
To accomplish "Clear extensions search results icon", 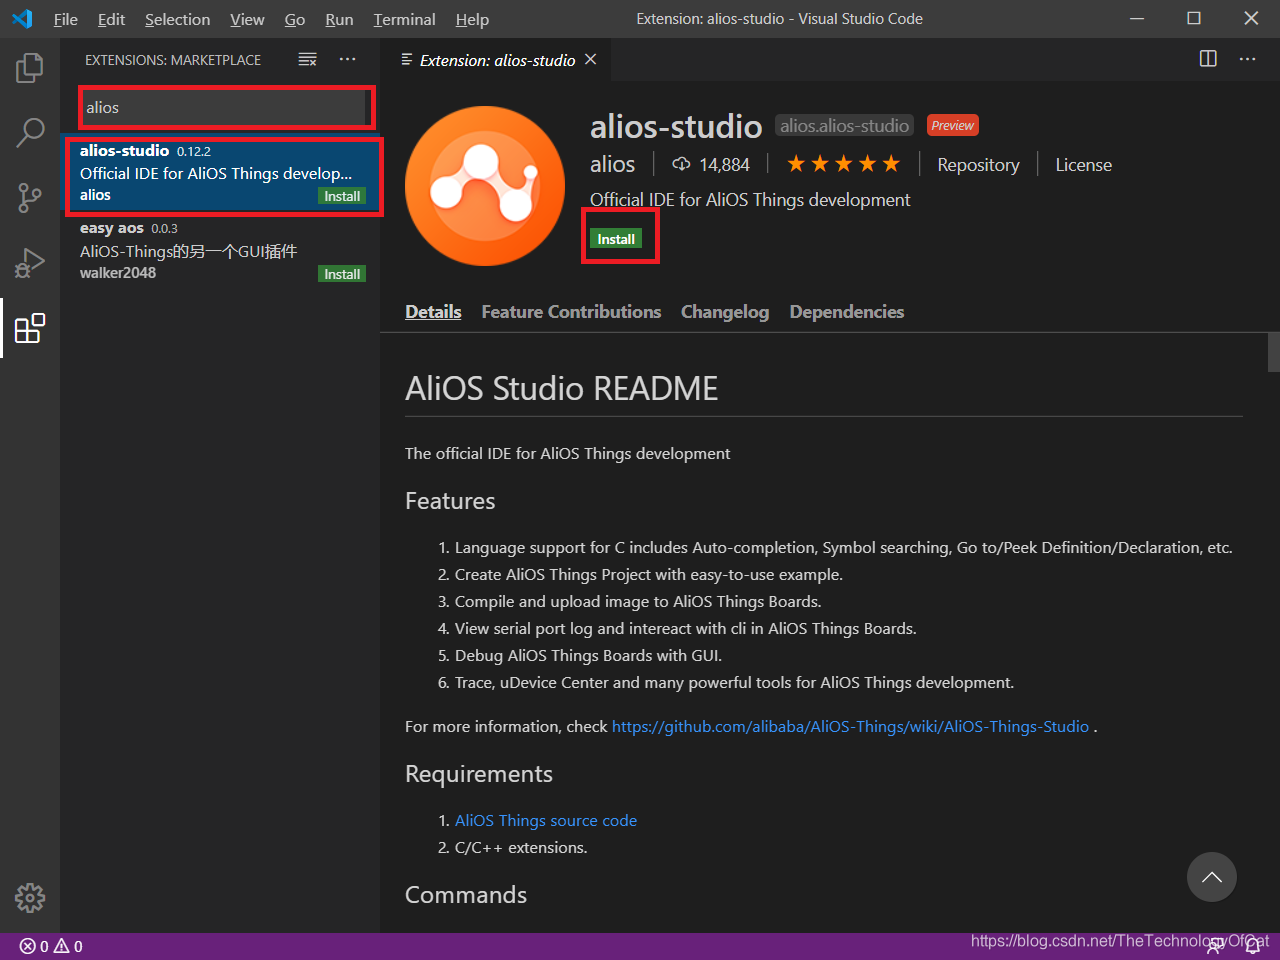I will click(308, 60).
